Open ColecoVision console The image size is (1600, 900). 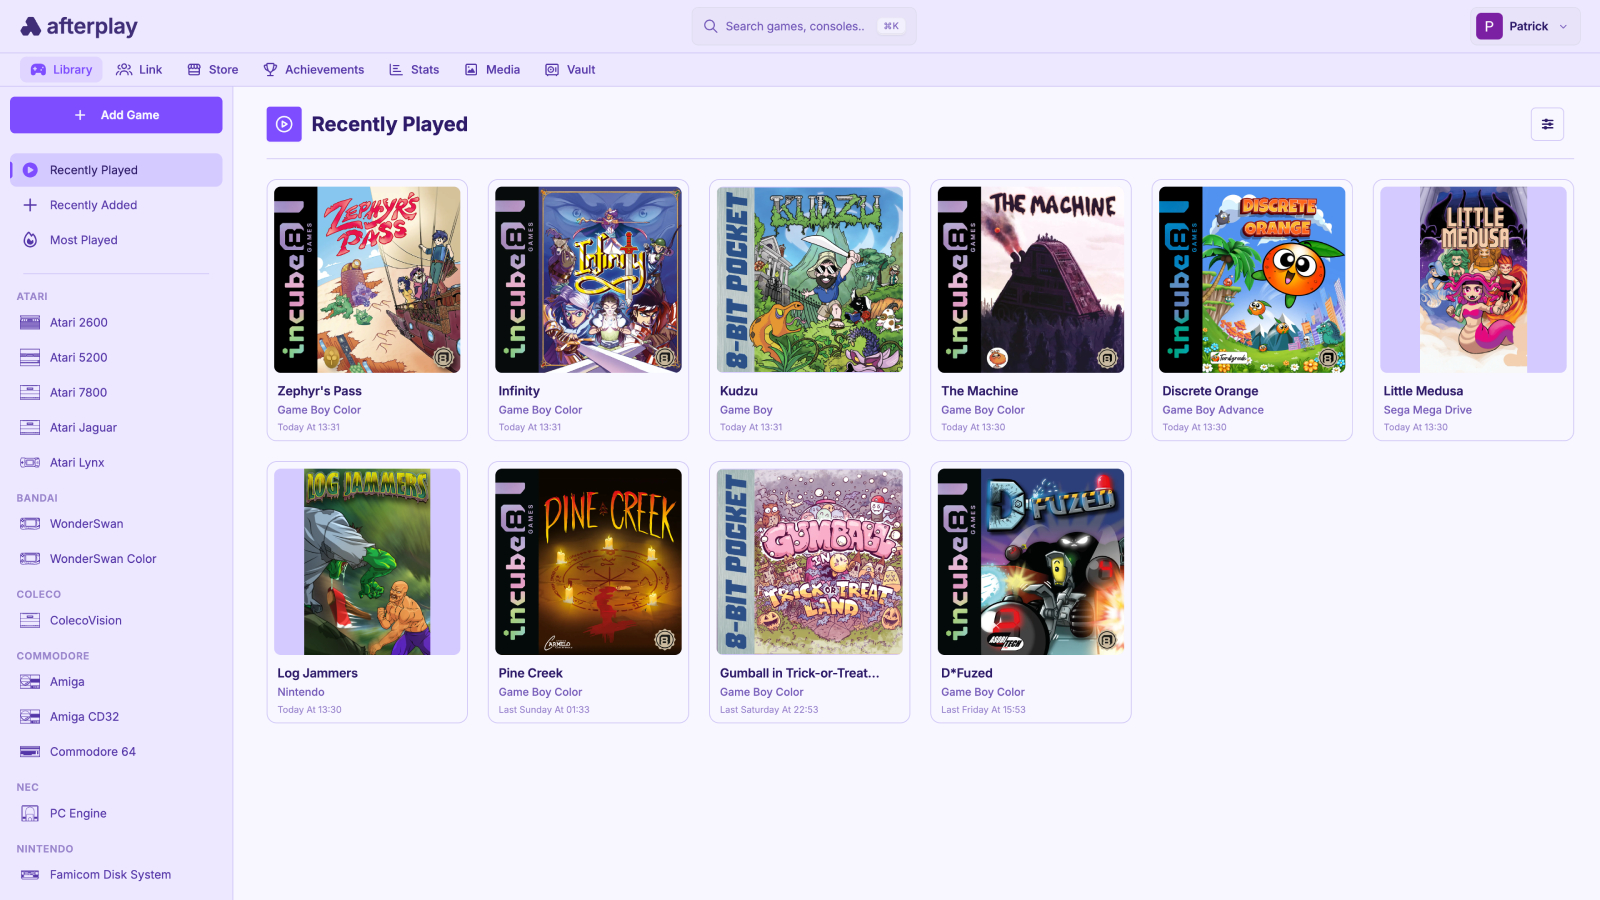click(x=116, y=620)
